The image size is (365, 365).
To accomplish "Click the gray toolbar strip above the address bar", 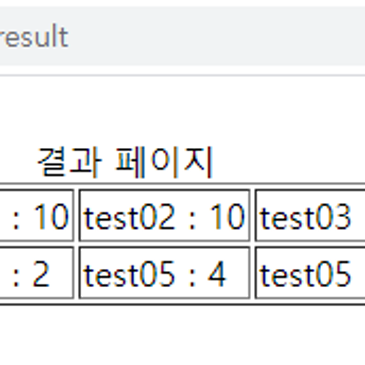I will tap(182, 3).
